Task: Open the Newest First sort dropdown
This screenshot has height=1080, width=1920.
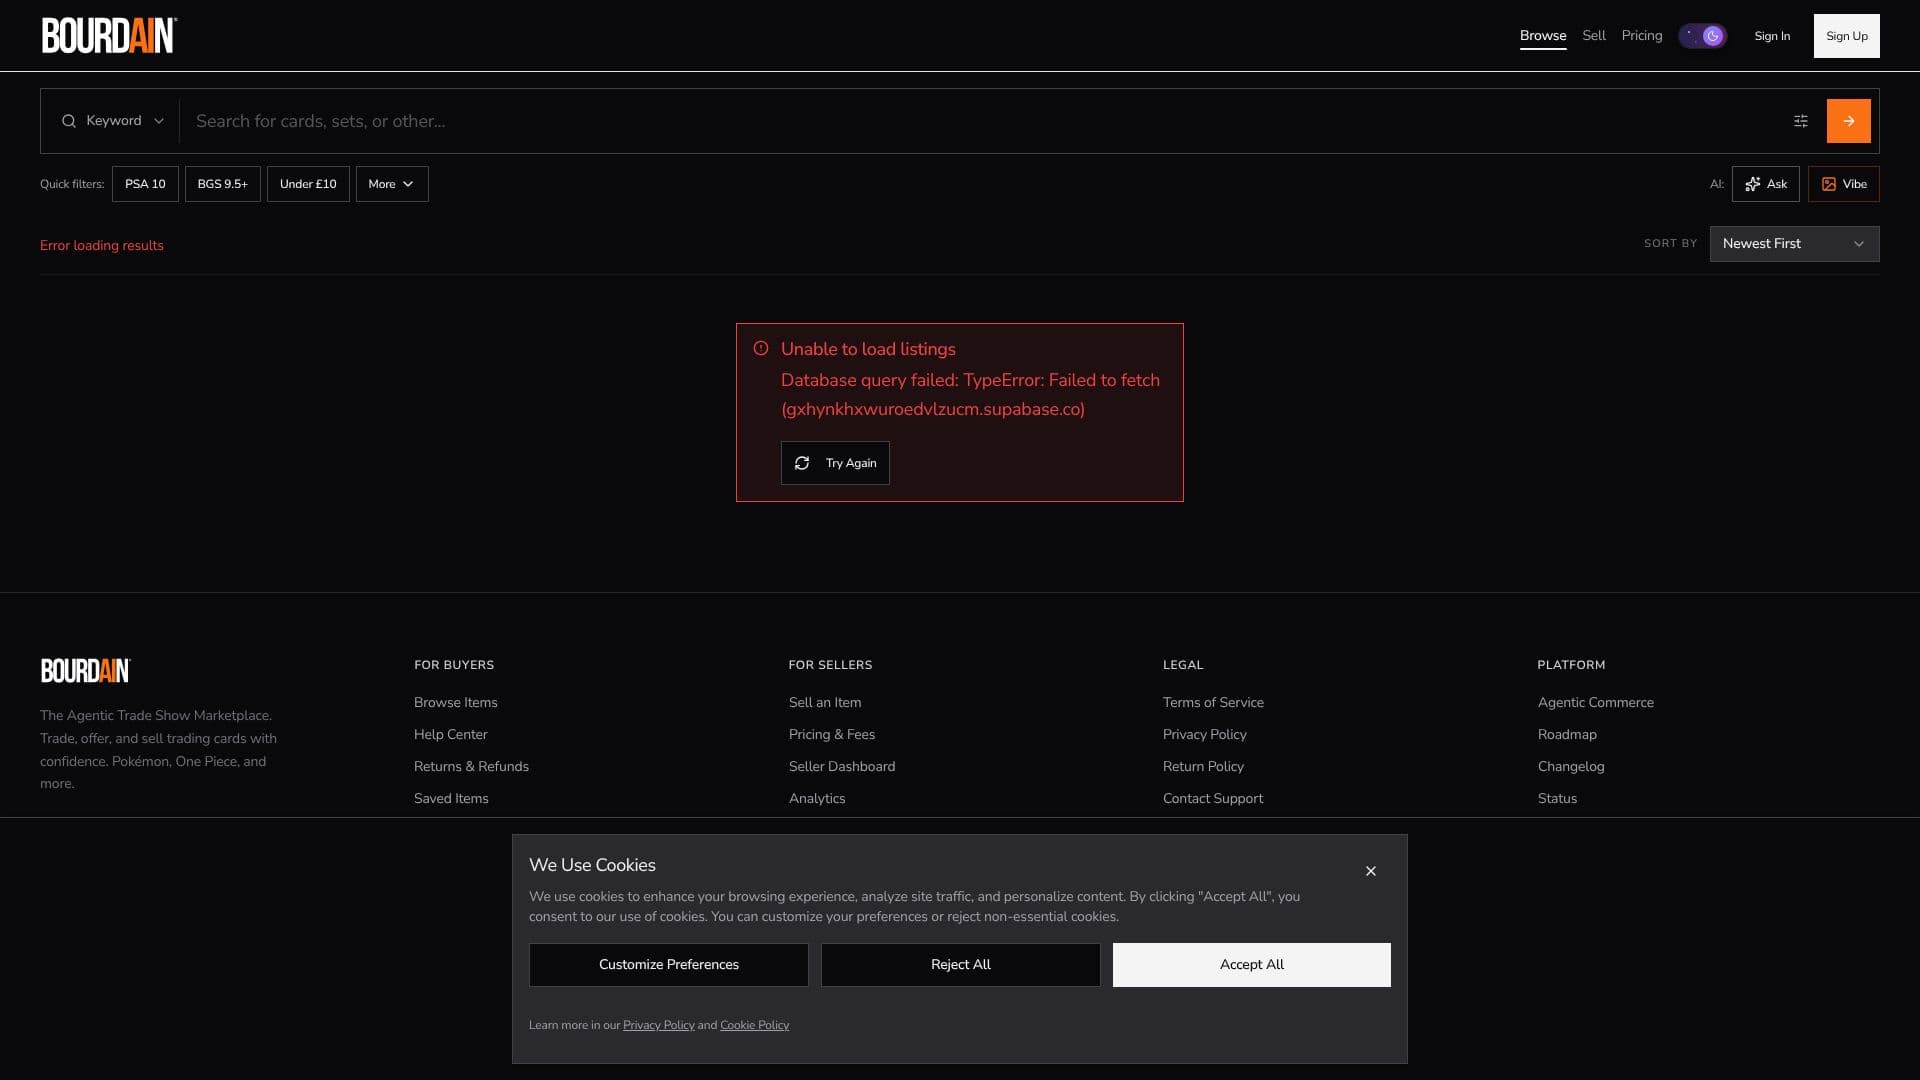Action: 1794,244
